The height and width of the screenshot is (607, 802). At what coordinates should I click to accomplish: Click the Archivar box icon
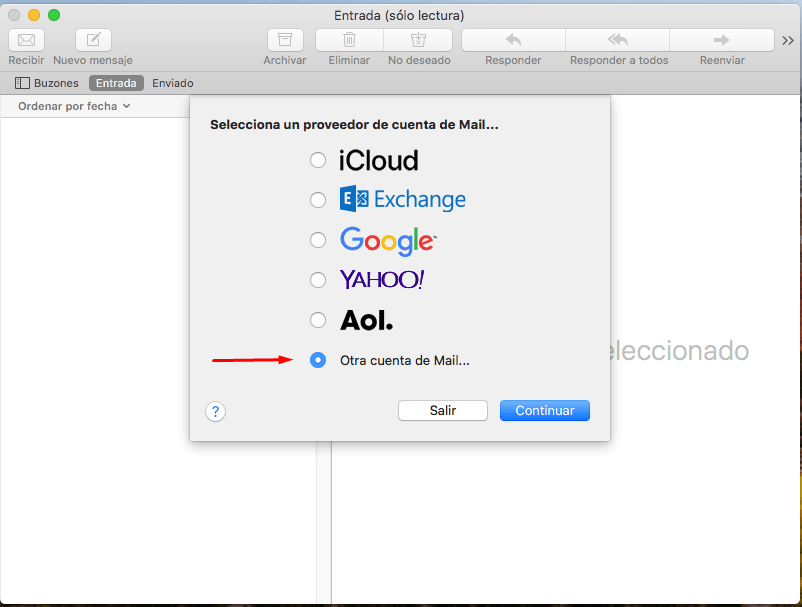(x=285, y=40)
